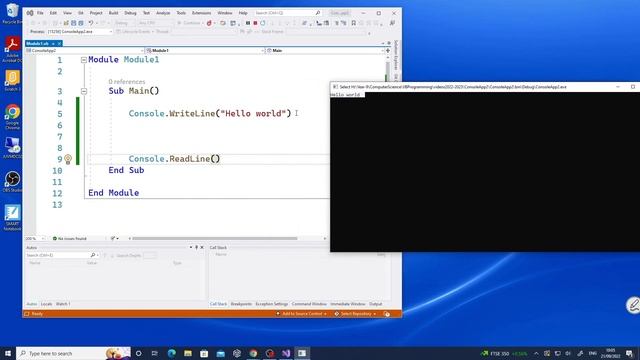Switch to the Call Stack tab
This screenshot has width=640, height=360.
click(x=218, y=304)
